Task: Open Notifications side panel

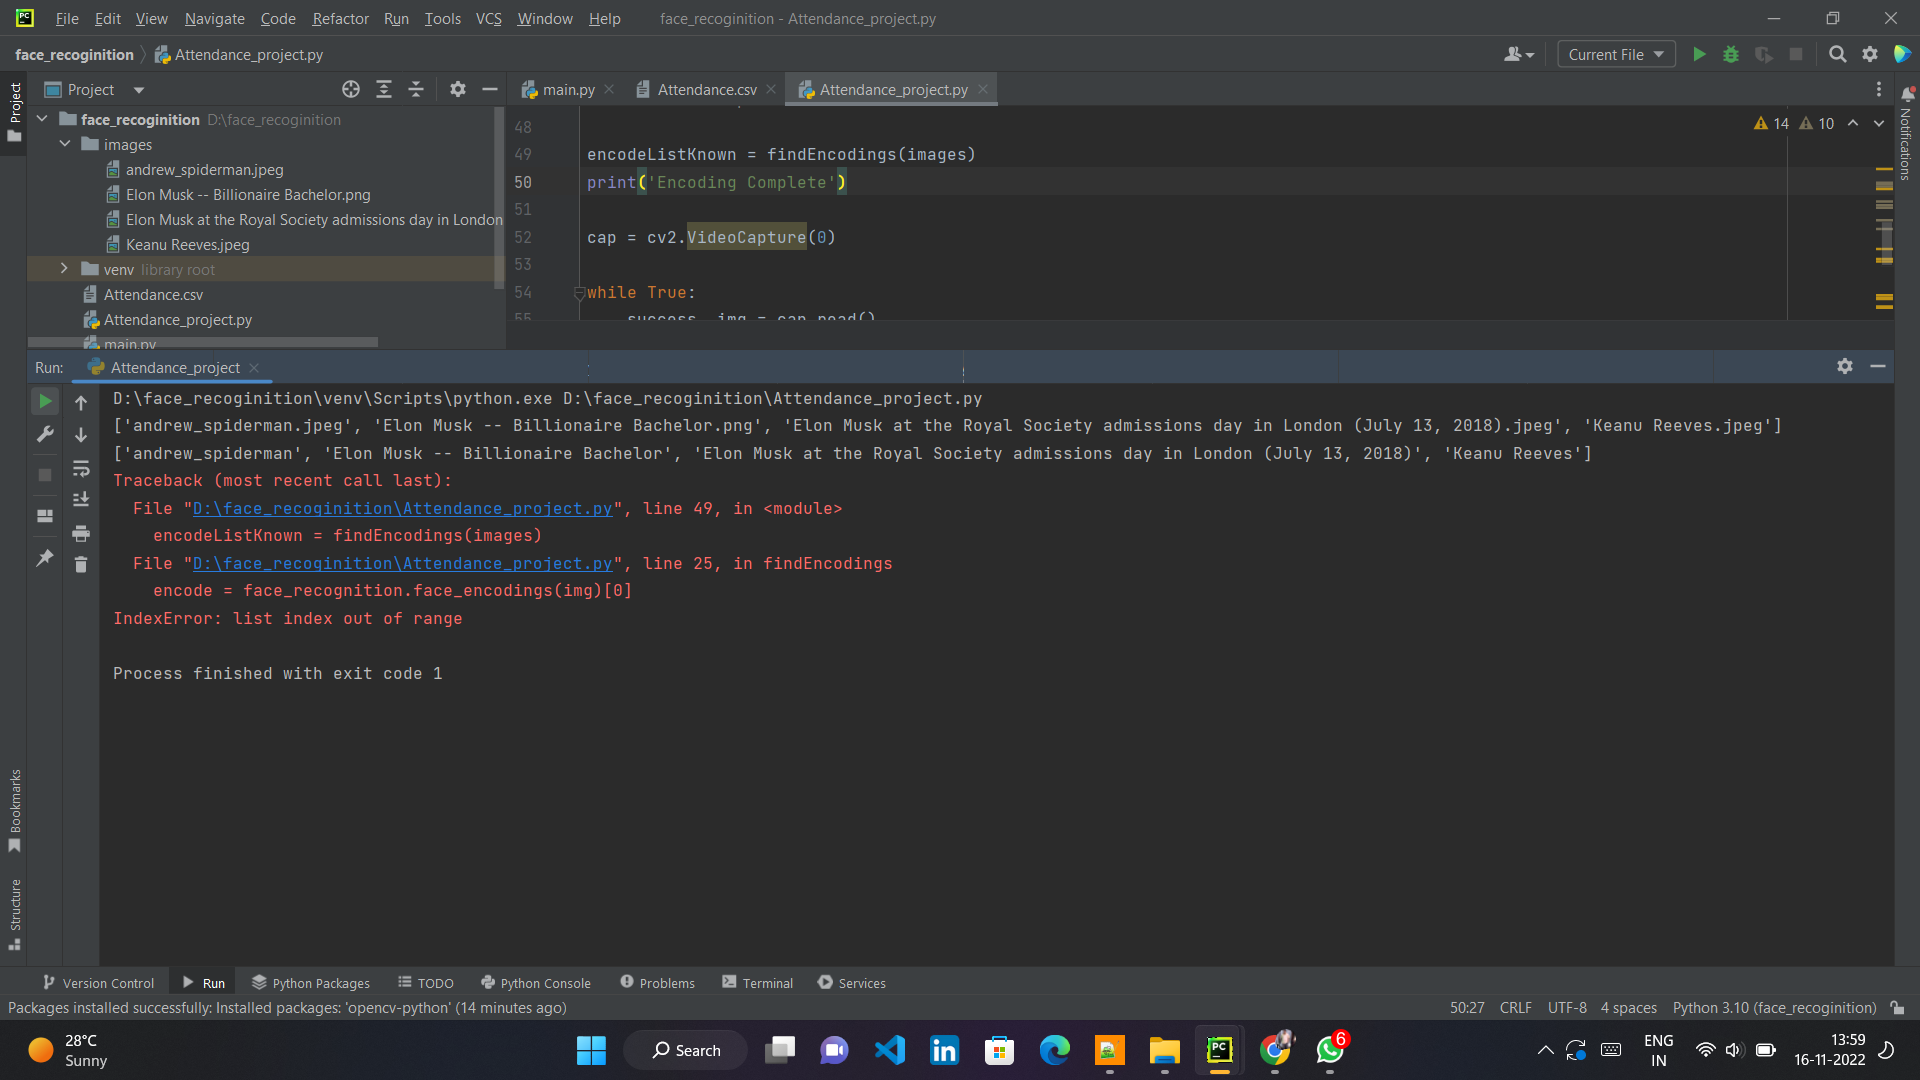Action: click(1906, 132)
